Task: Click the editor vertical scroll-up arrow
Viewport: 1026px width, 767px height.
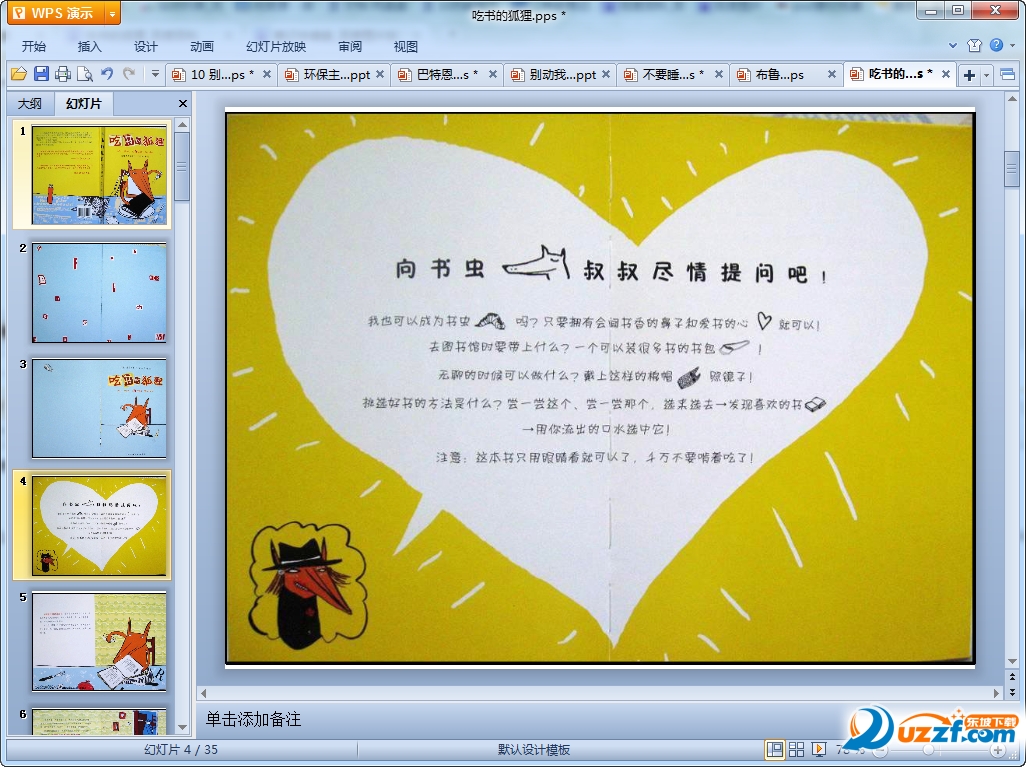Action: [x=1012, y=99]
